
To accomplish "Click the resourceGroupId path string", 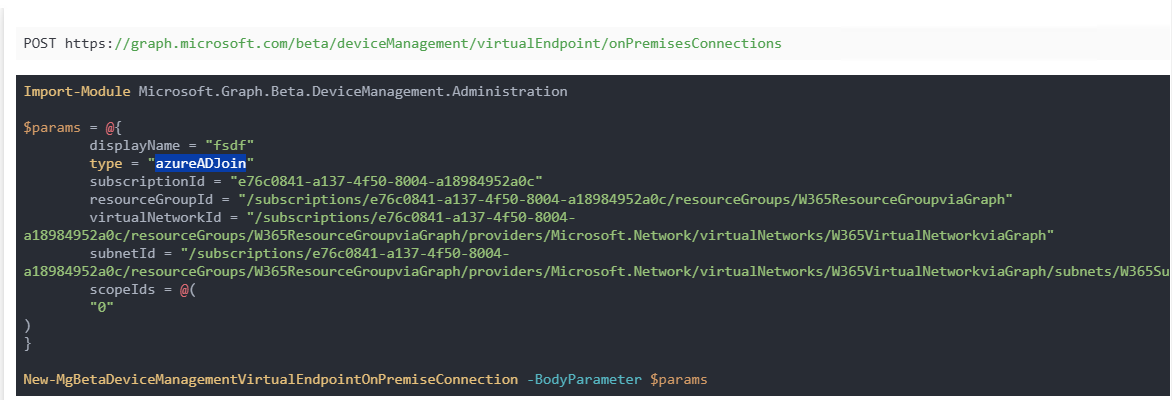I will pyautogui.click(x=626, y=199).
